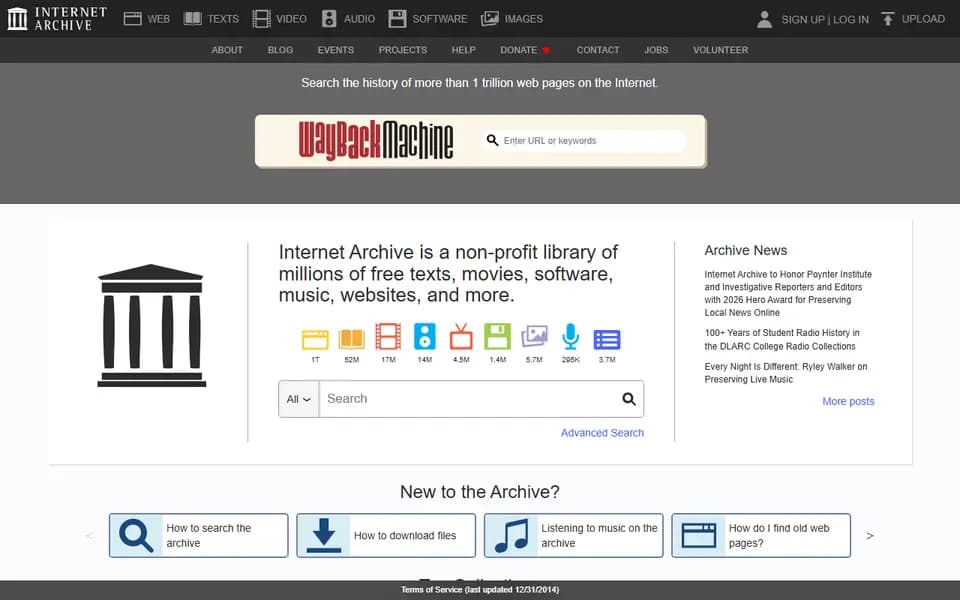Open the Blog menu item

(280, 50)
